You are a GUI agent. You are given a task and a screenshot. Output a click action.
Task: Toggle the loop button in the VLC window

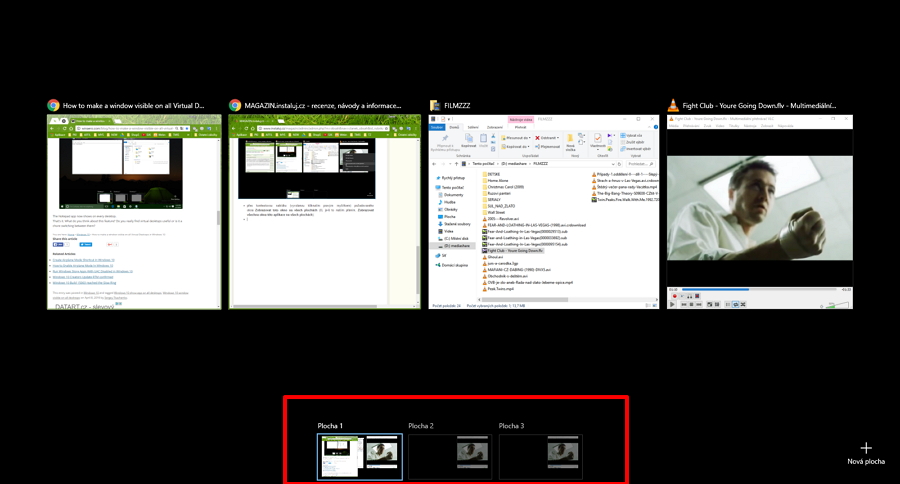[x=735, y=304]
